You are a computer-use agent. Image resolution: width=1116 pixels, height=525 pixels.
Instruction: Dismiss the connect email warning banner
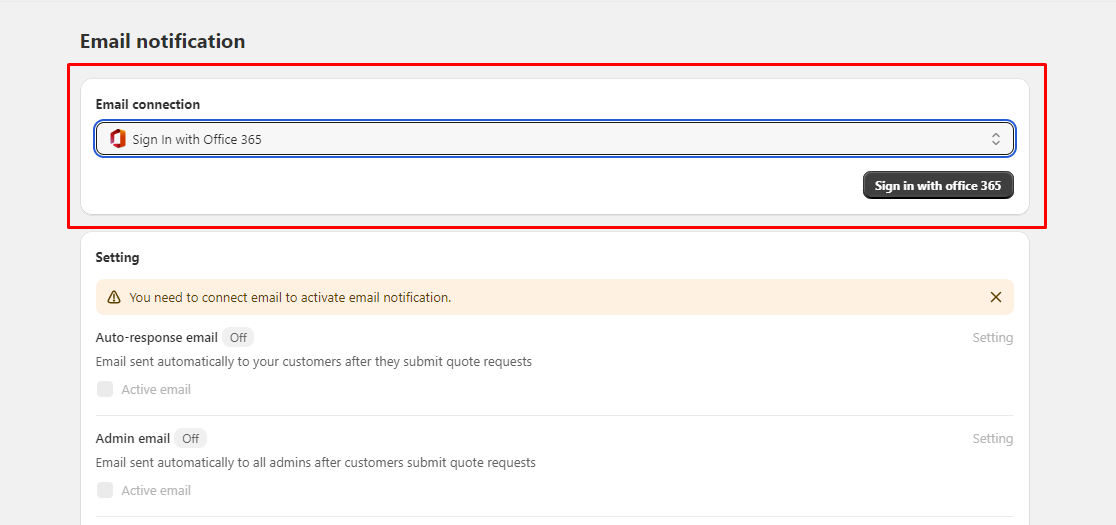995,297
